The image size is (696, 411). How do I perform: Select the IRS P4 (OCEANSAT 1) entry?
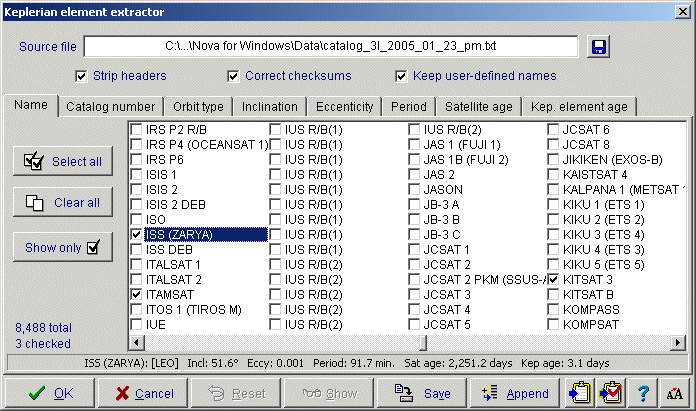(x=207, y=145)
